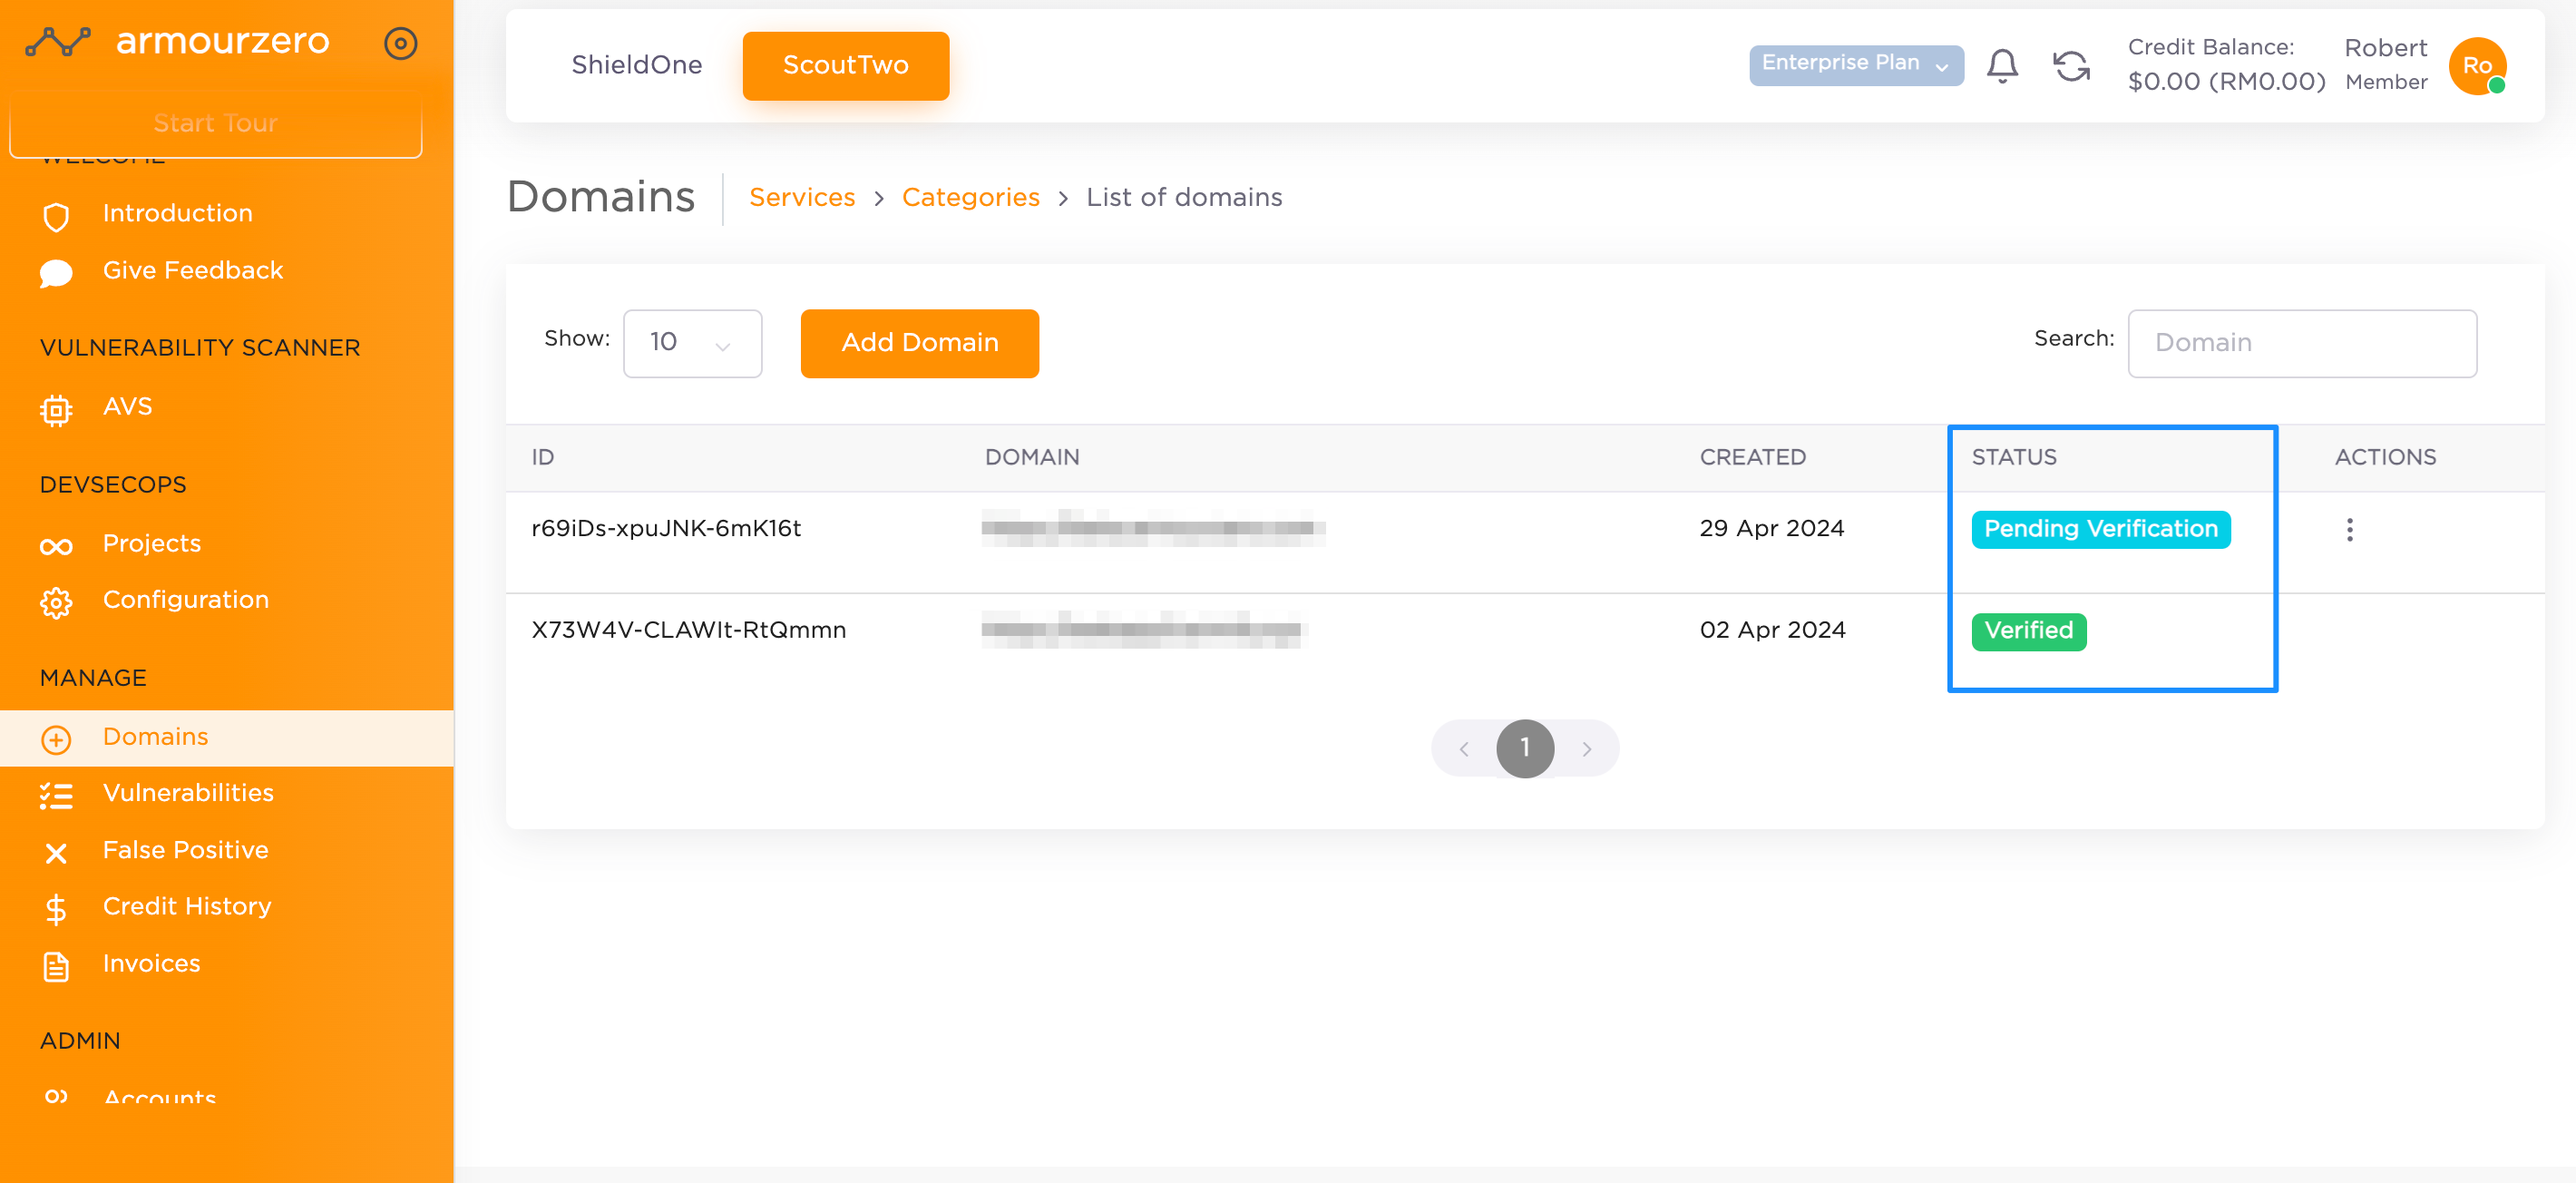Open Projects under DevSecOps
Image resolution: width=2576 pixels, height=1183 pixels.
click(x=152, y=543)
